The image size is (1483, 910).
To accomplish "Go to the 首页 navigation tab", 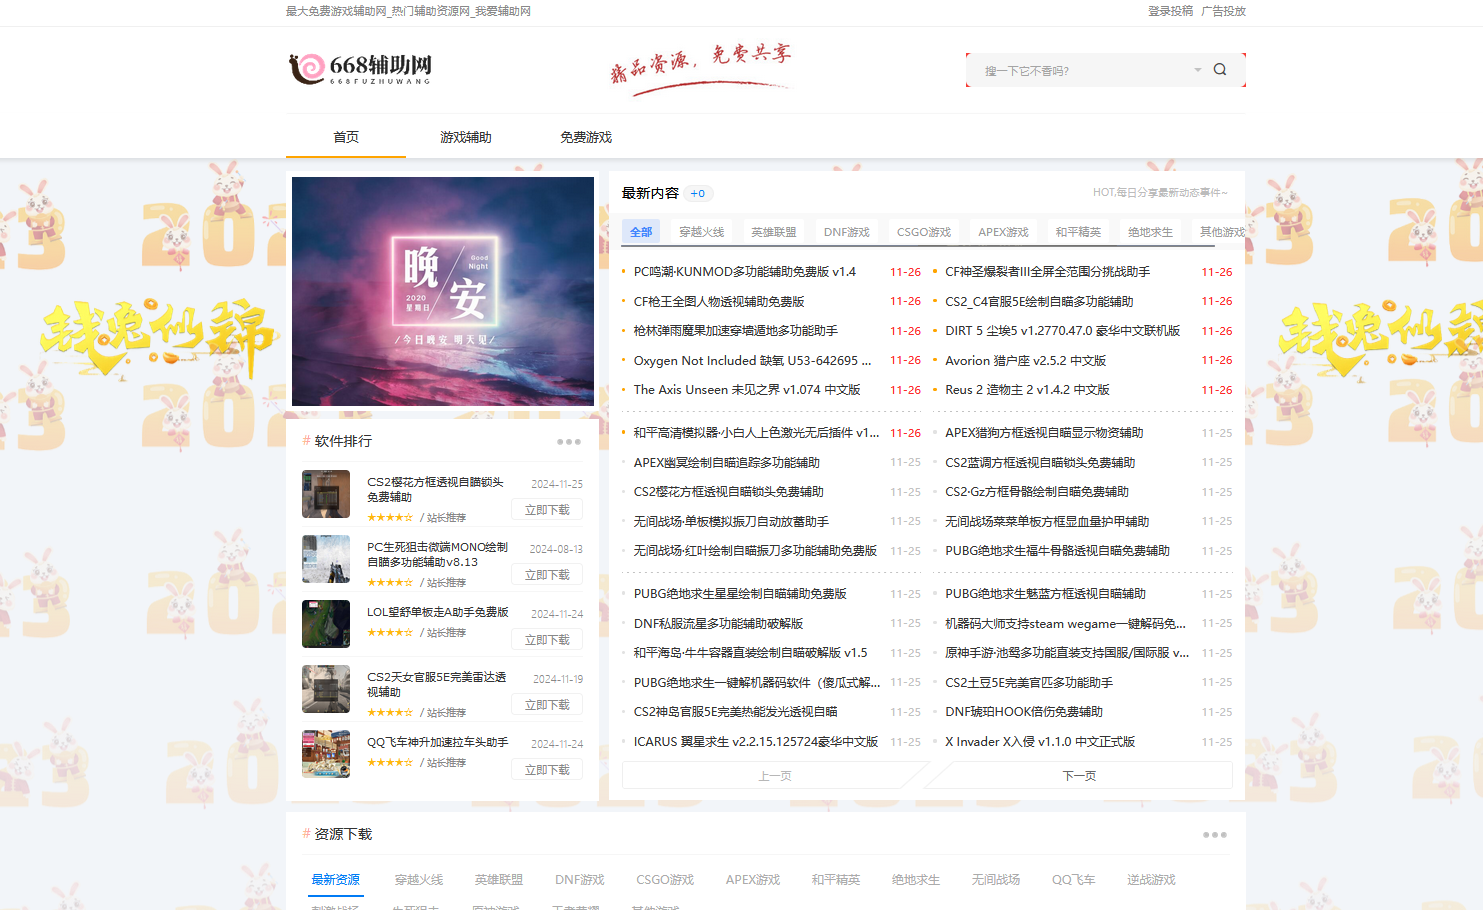I will [346, 137].
